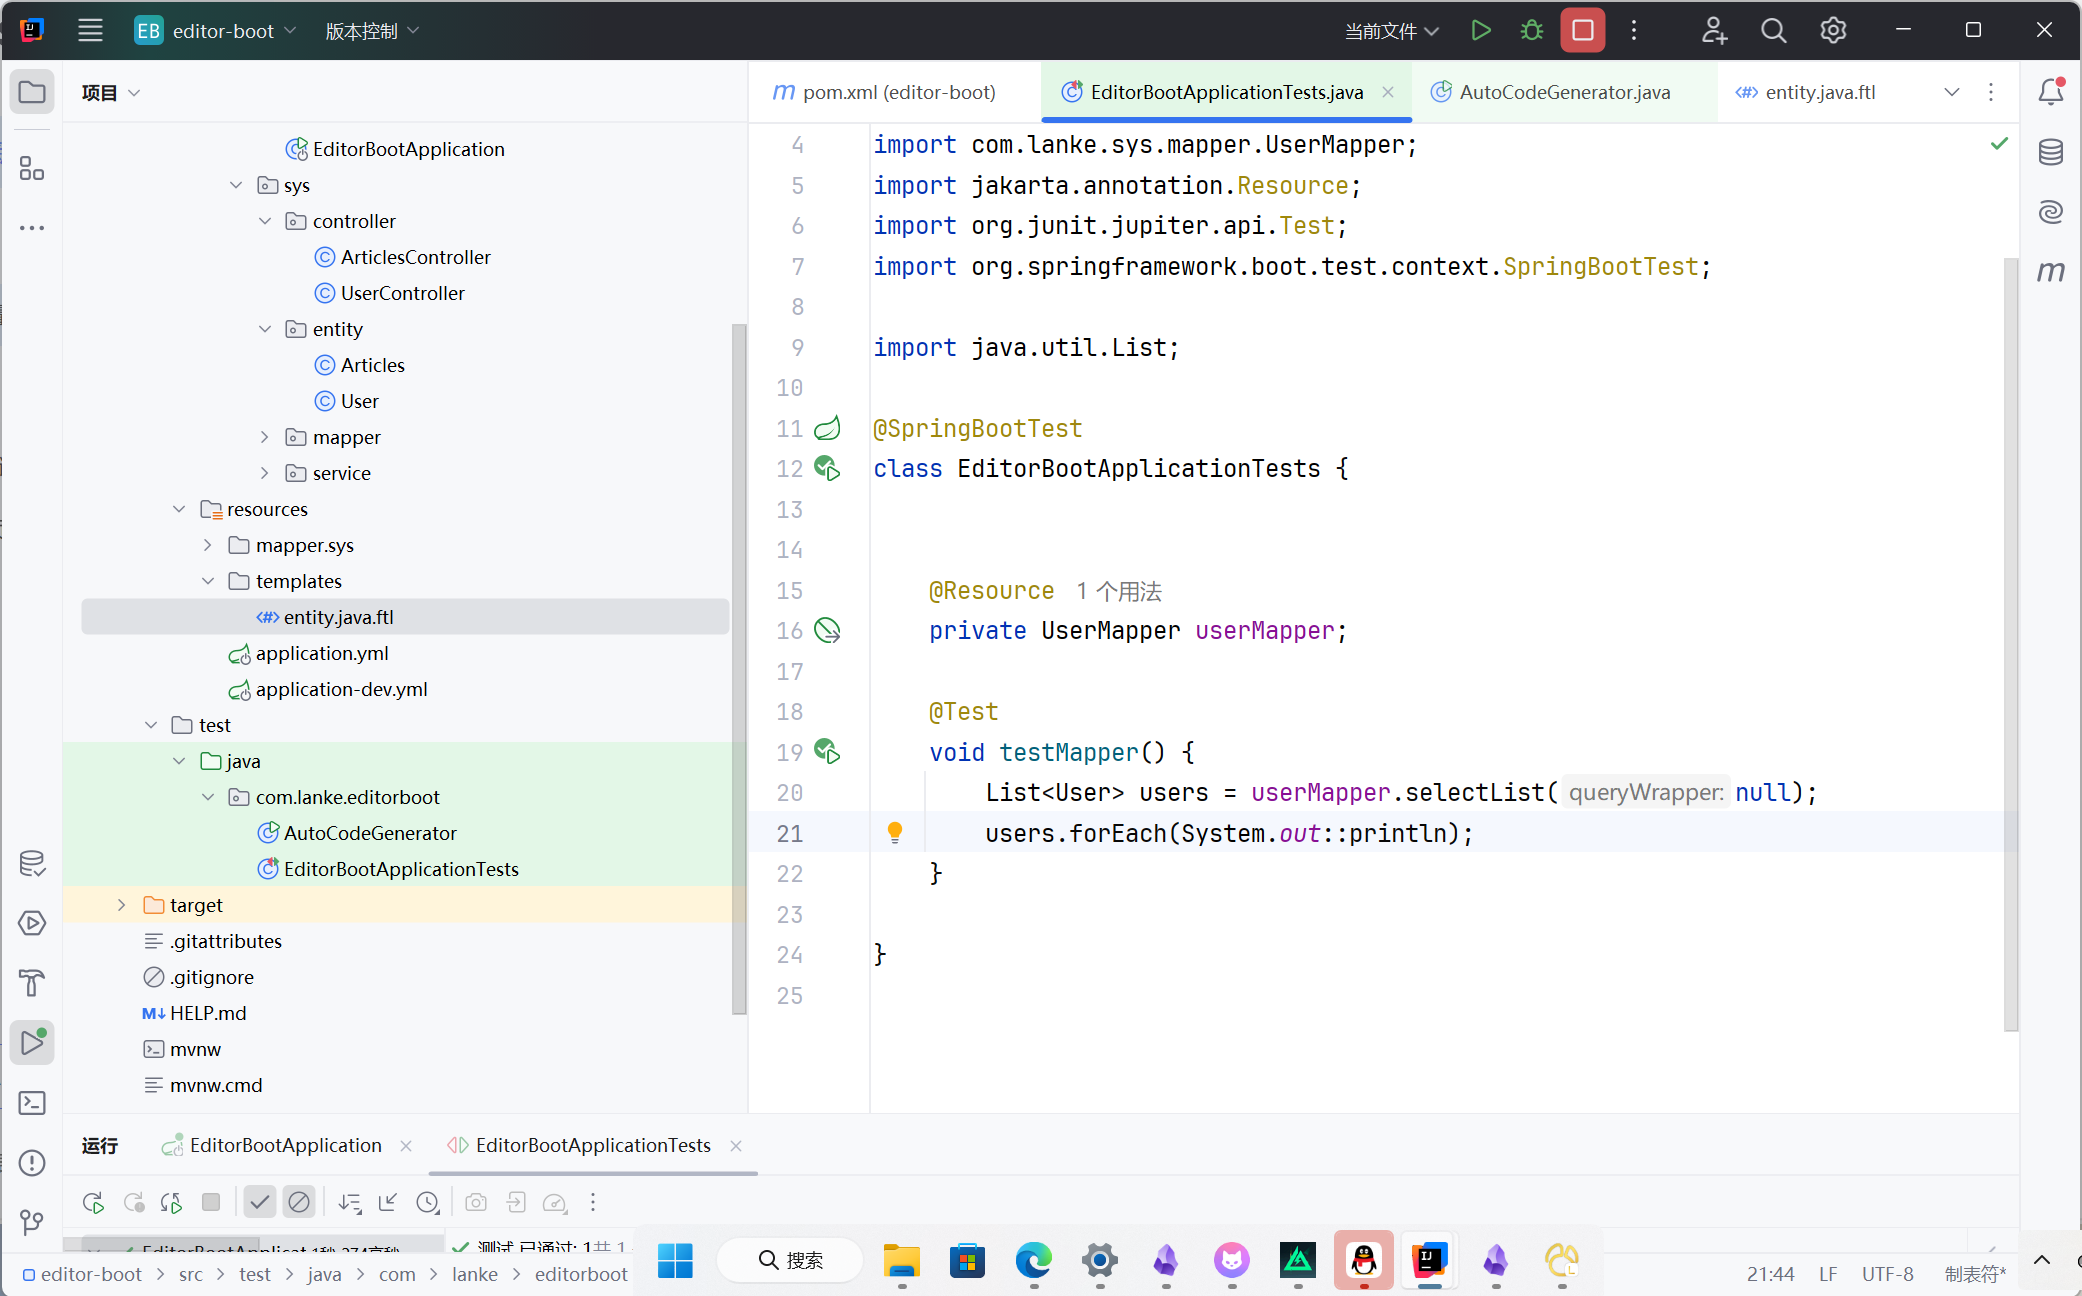Open Problems tool window
Viewport: 2082px width, 1296px height.
(x=32, y=1163)
